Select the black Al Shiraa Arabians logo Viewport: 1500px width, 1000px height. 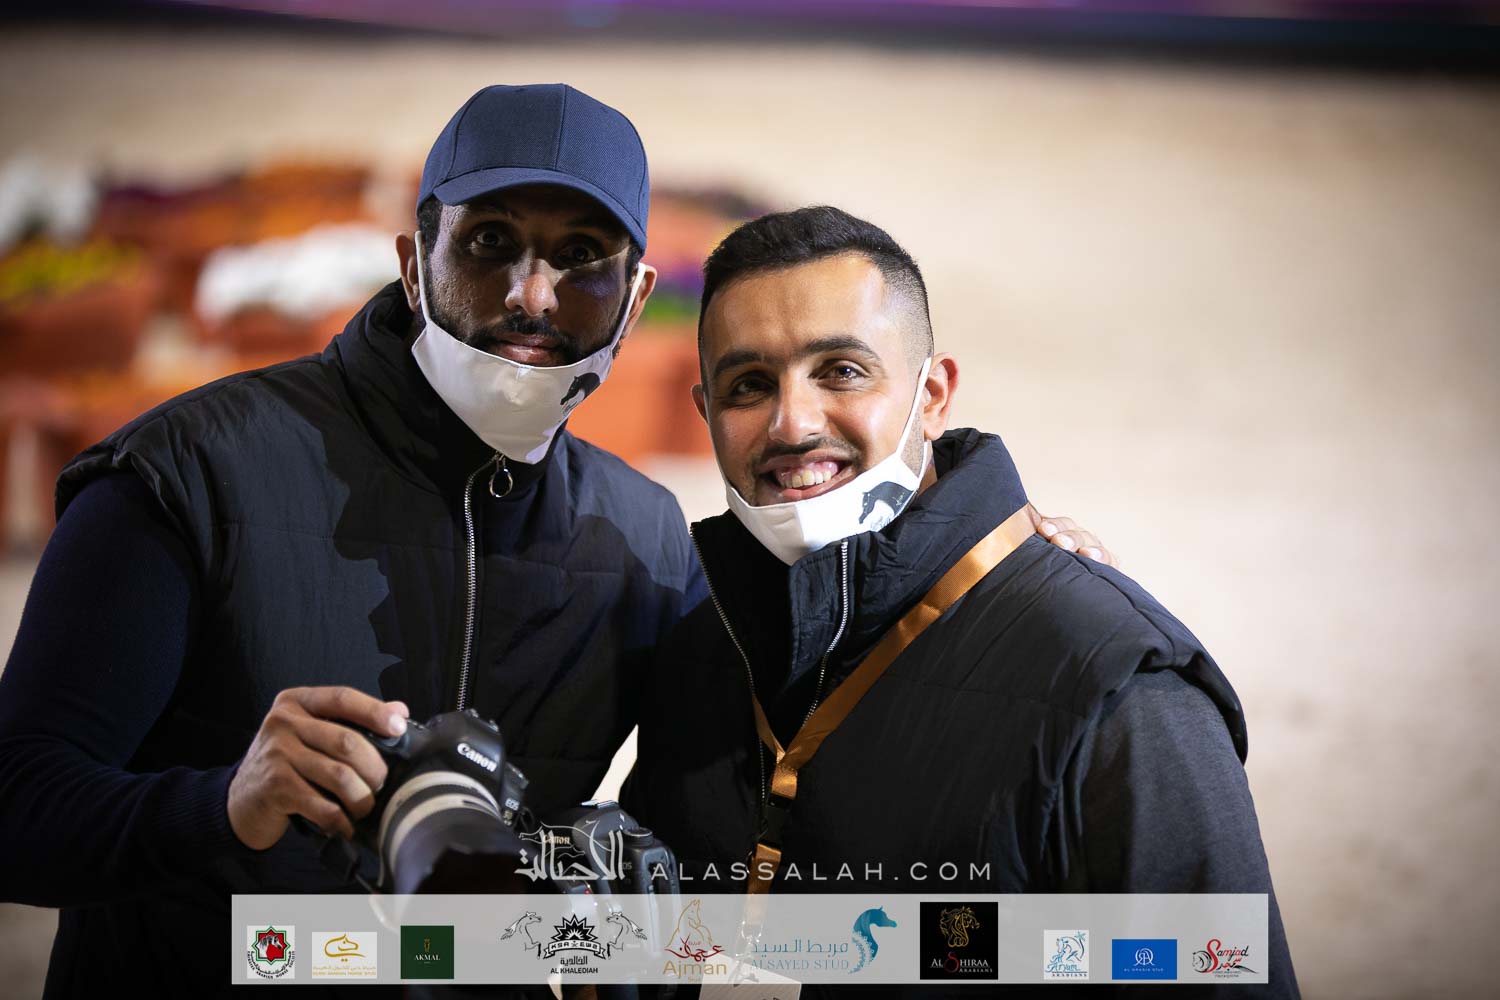958,941
